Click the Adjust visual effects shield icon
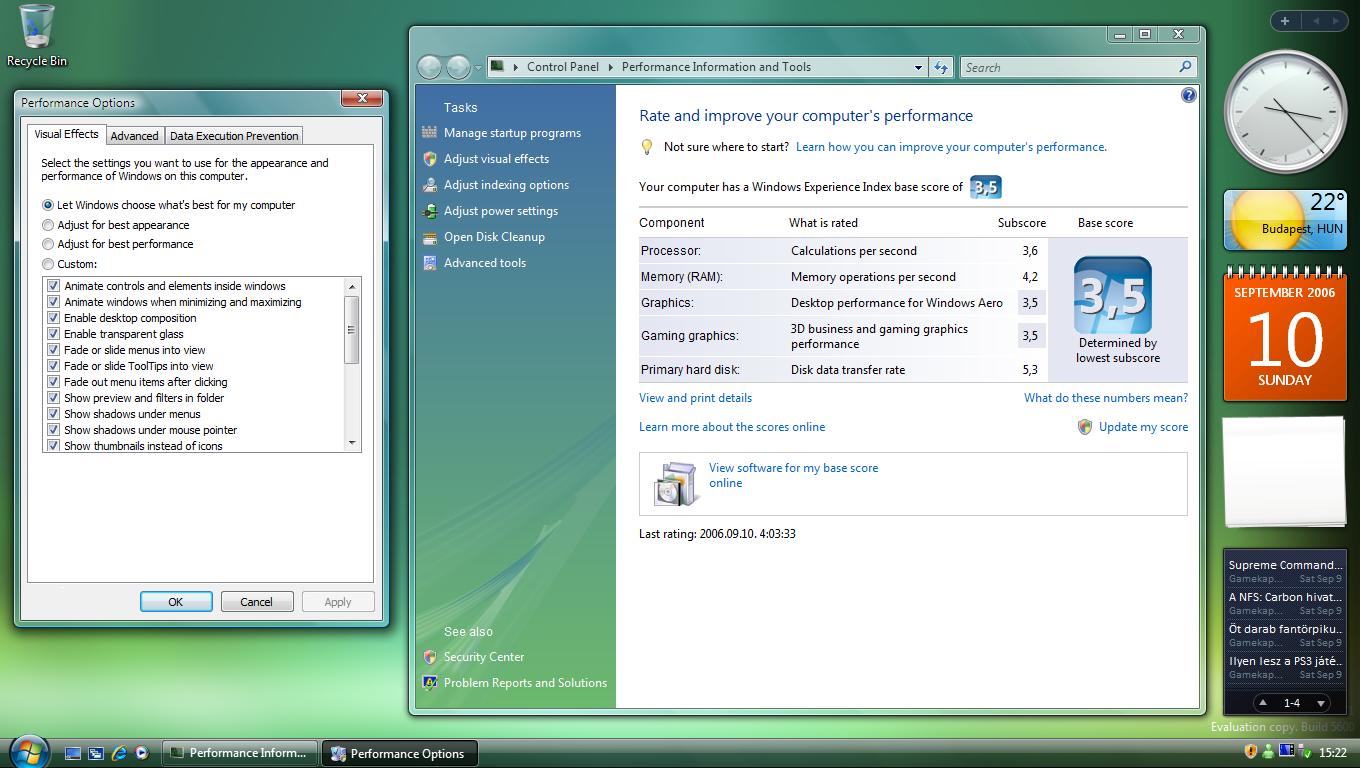 pos(430,159)
